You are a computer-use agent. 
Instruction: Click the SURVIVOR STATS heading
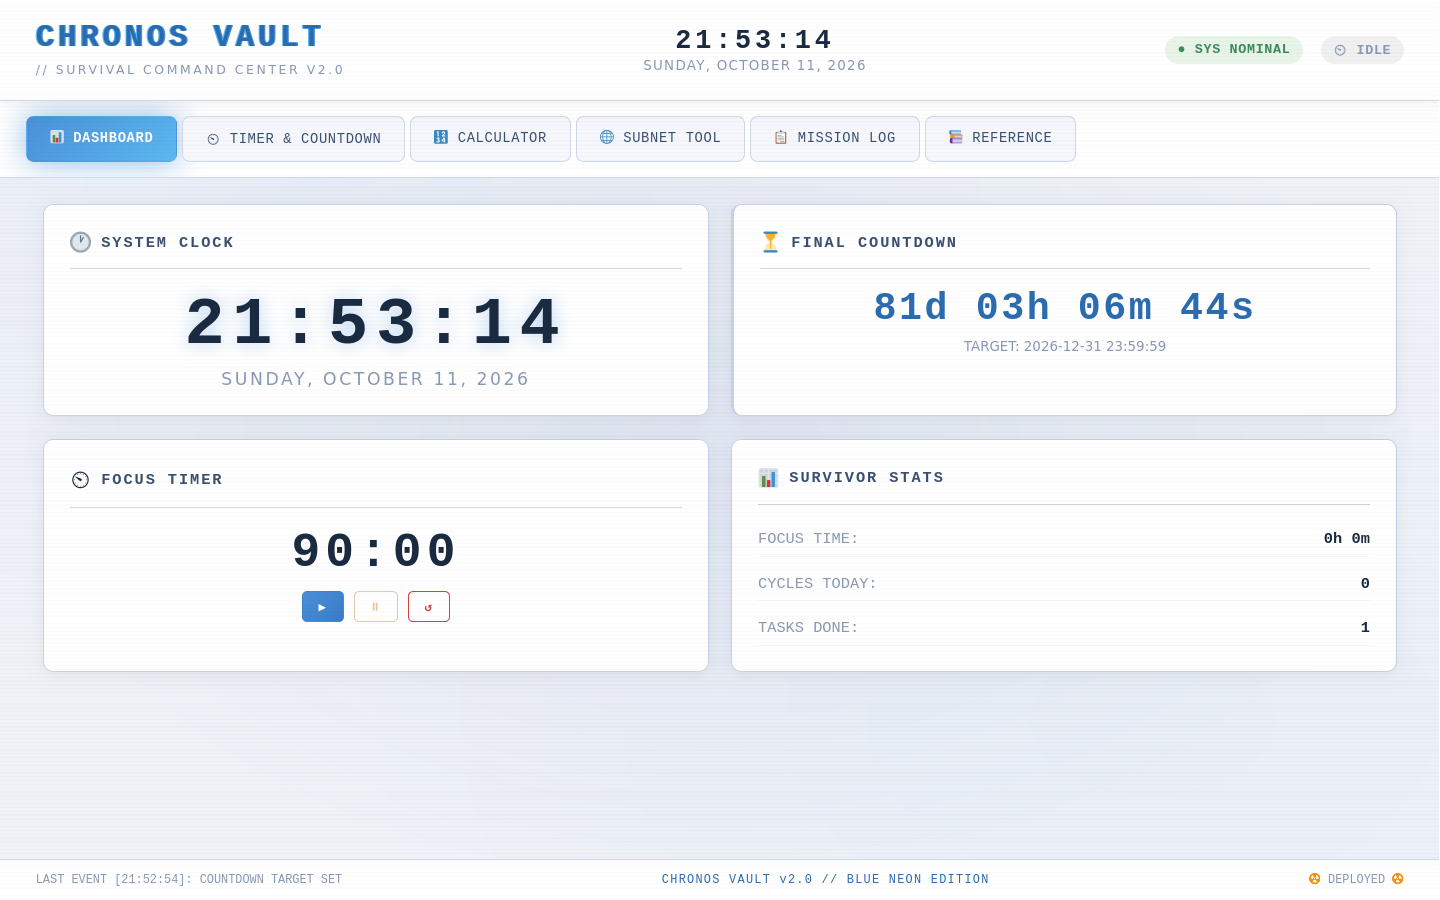[866, 478]
